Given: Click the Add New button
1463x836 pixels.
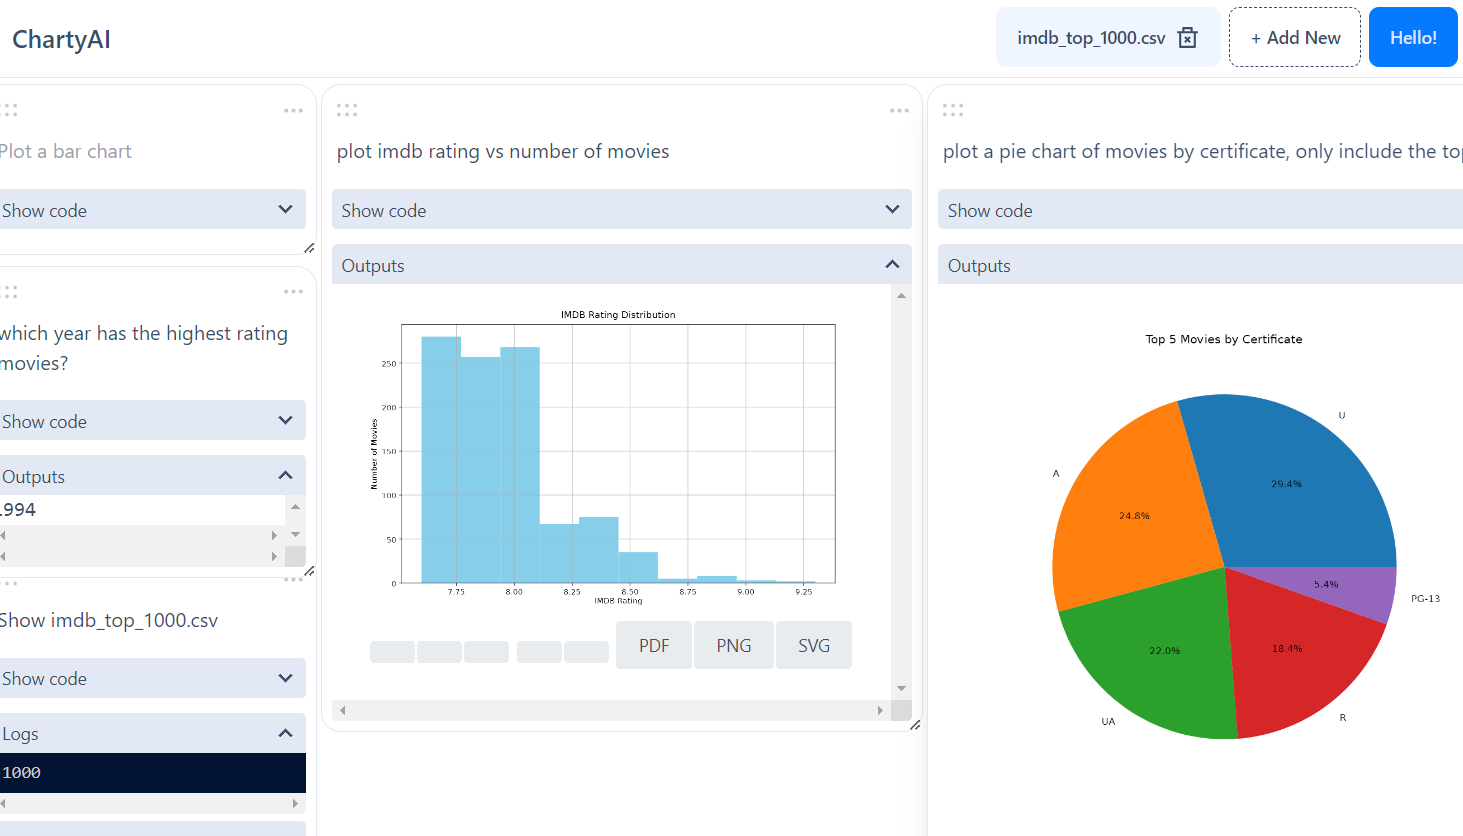Looking at the screenshot, I should pos(1295,38).
